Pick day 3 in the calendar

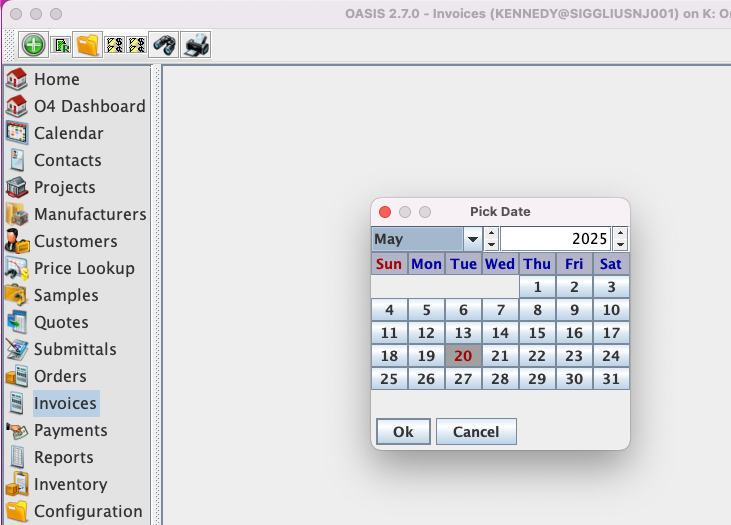click(611, 287)
